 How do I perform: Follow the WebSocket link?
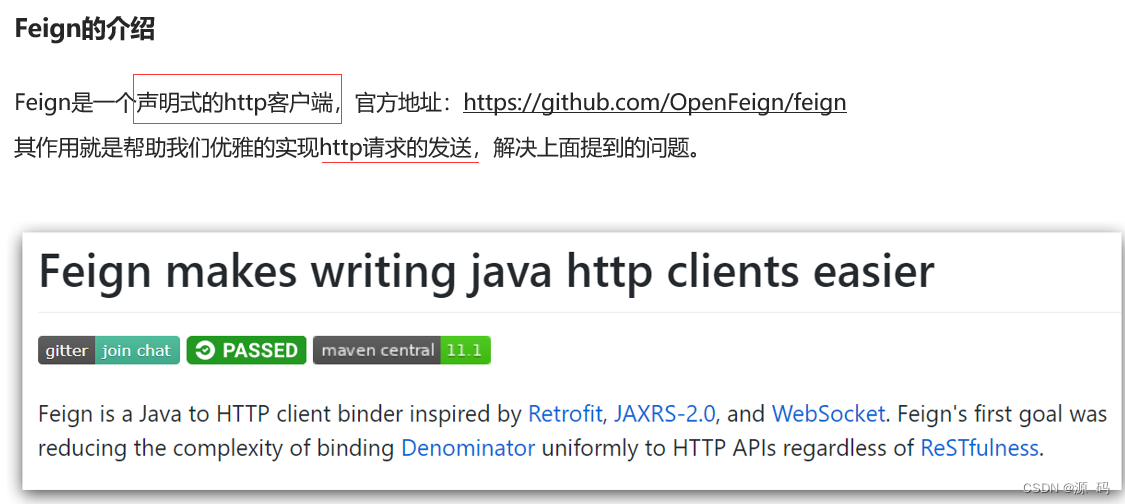[x=828, y=414]
